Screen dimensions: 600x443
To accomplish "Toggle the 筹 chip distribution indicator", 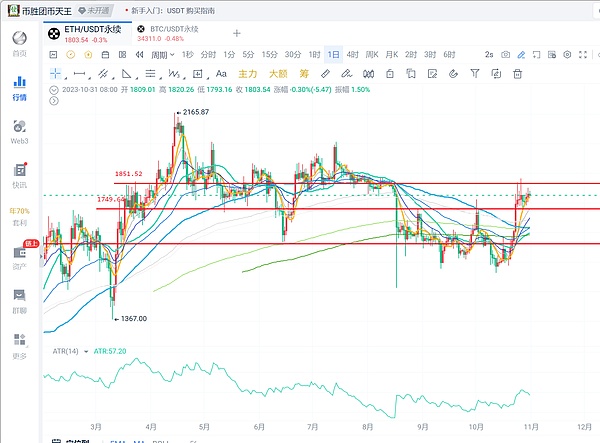I will click(x=302, y=74).
